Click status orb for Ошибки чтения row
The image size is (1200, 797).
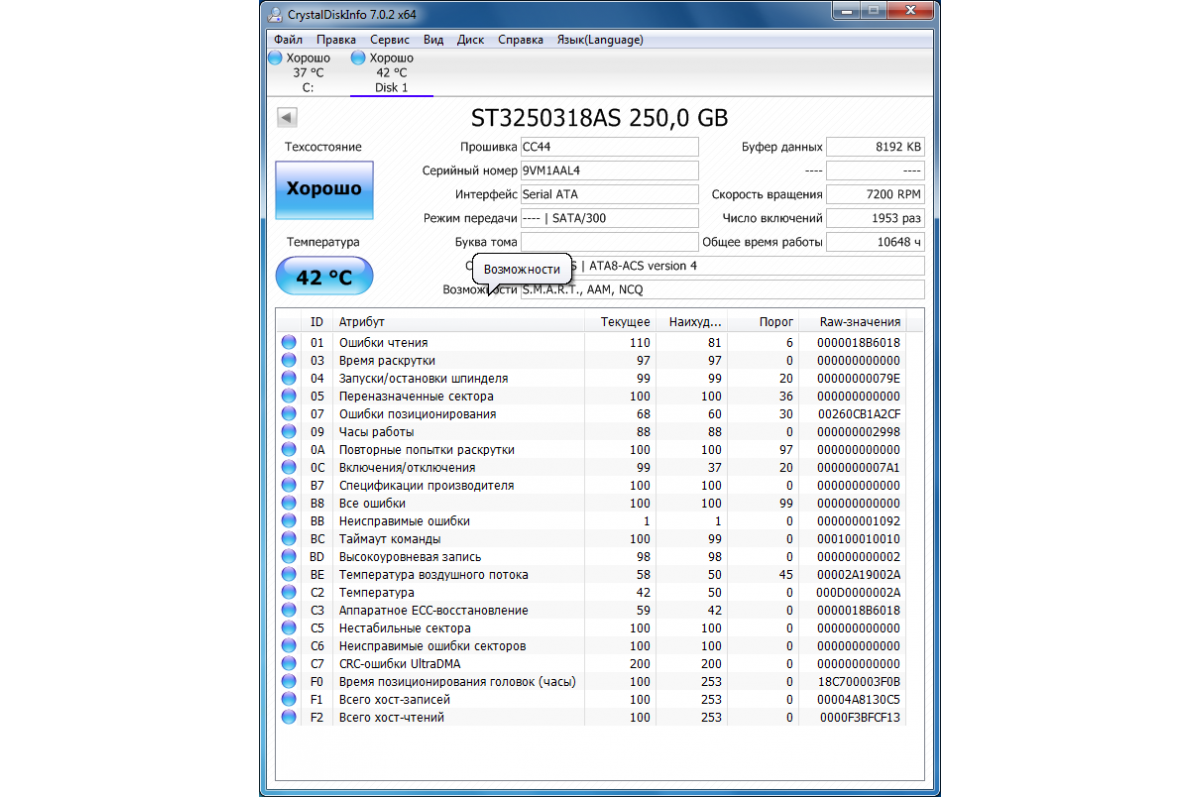click(289, 343)
